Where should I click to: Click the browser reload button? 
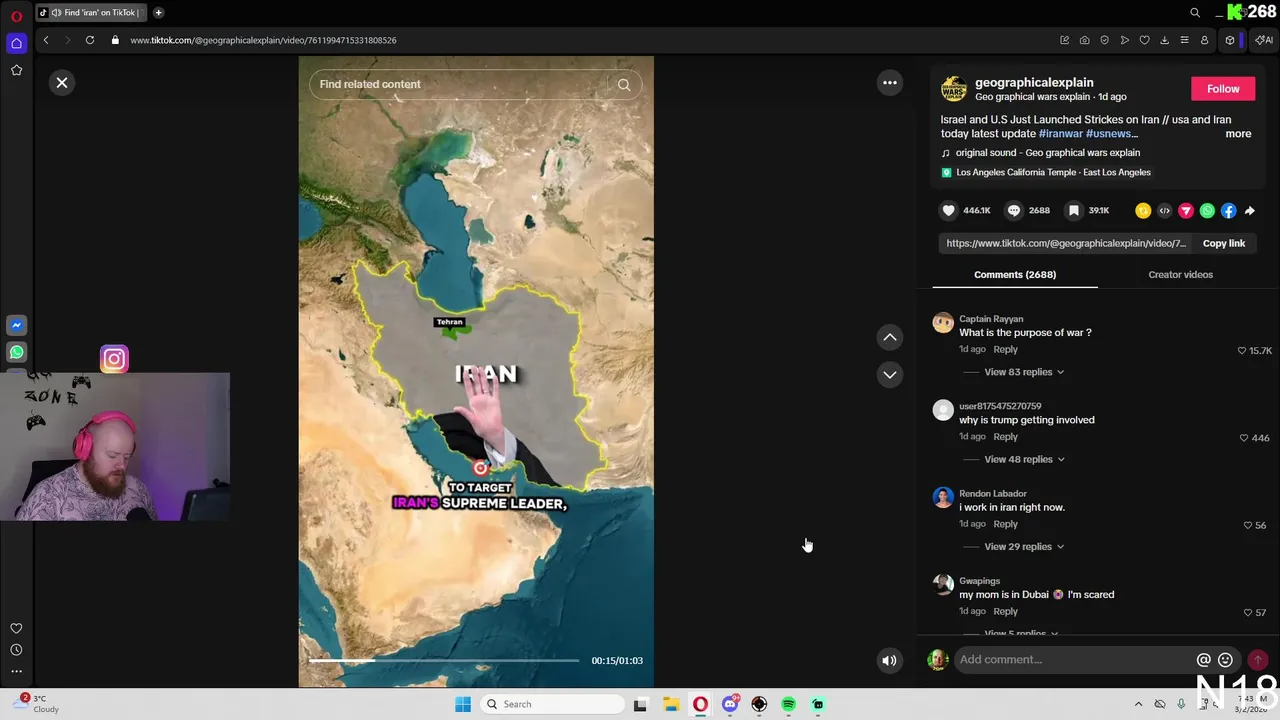point(90,40)
